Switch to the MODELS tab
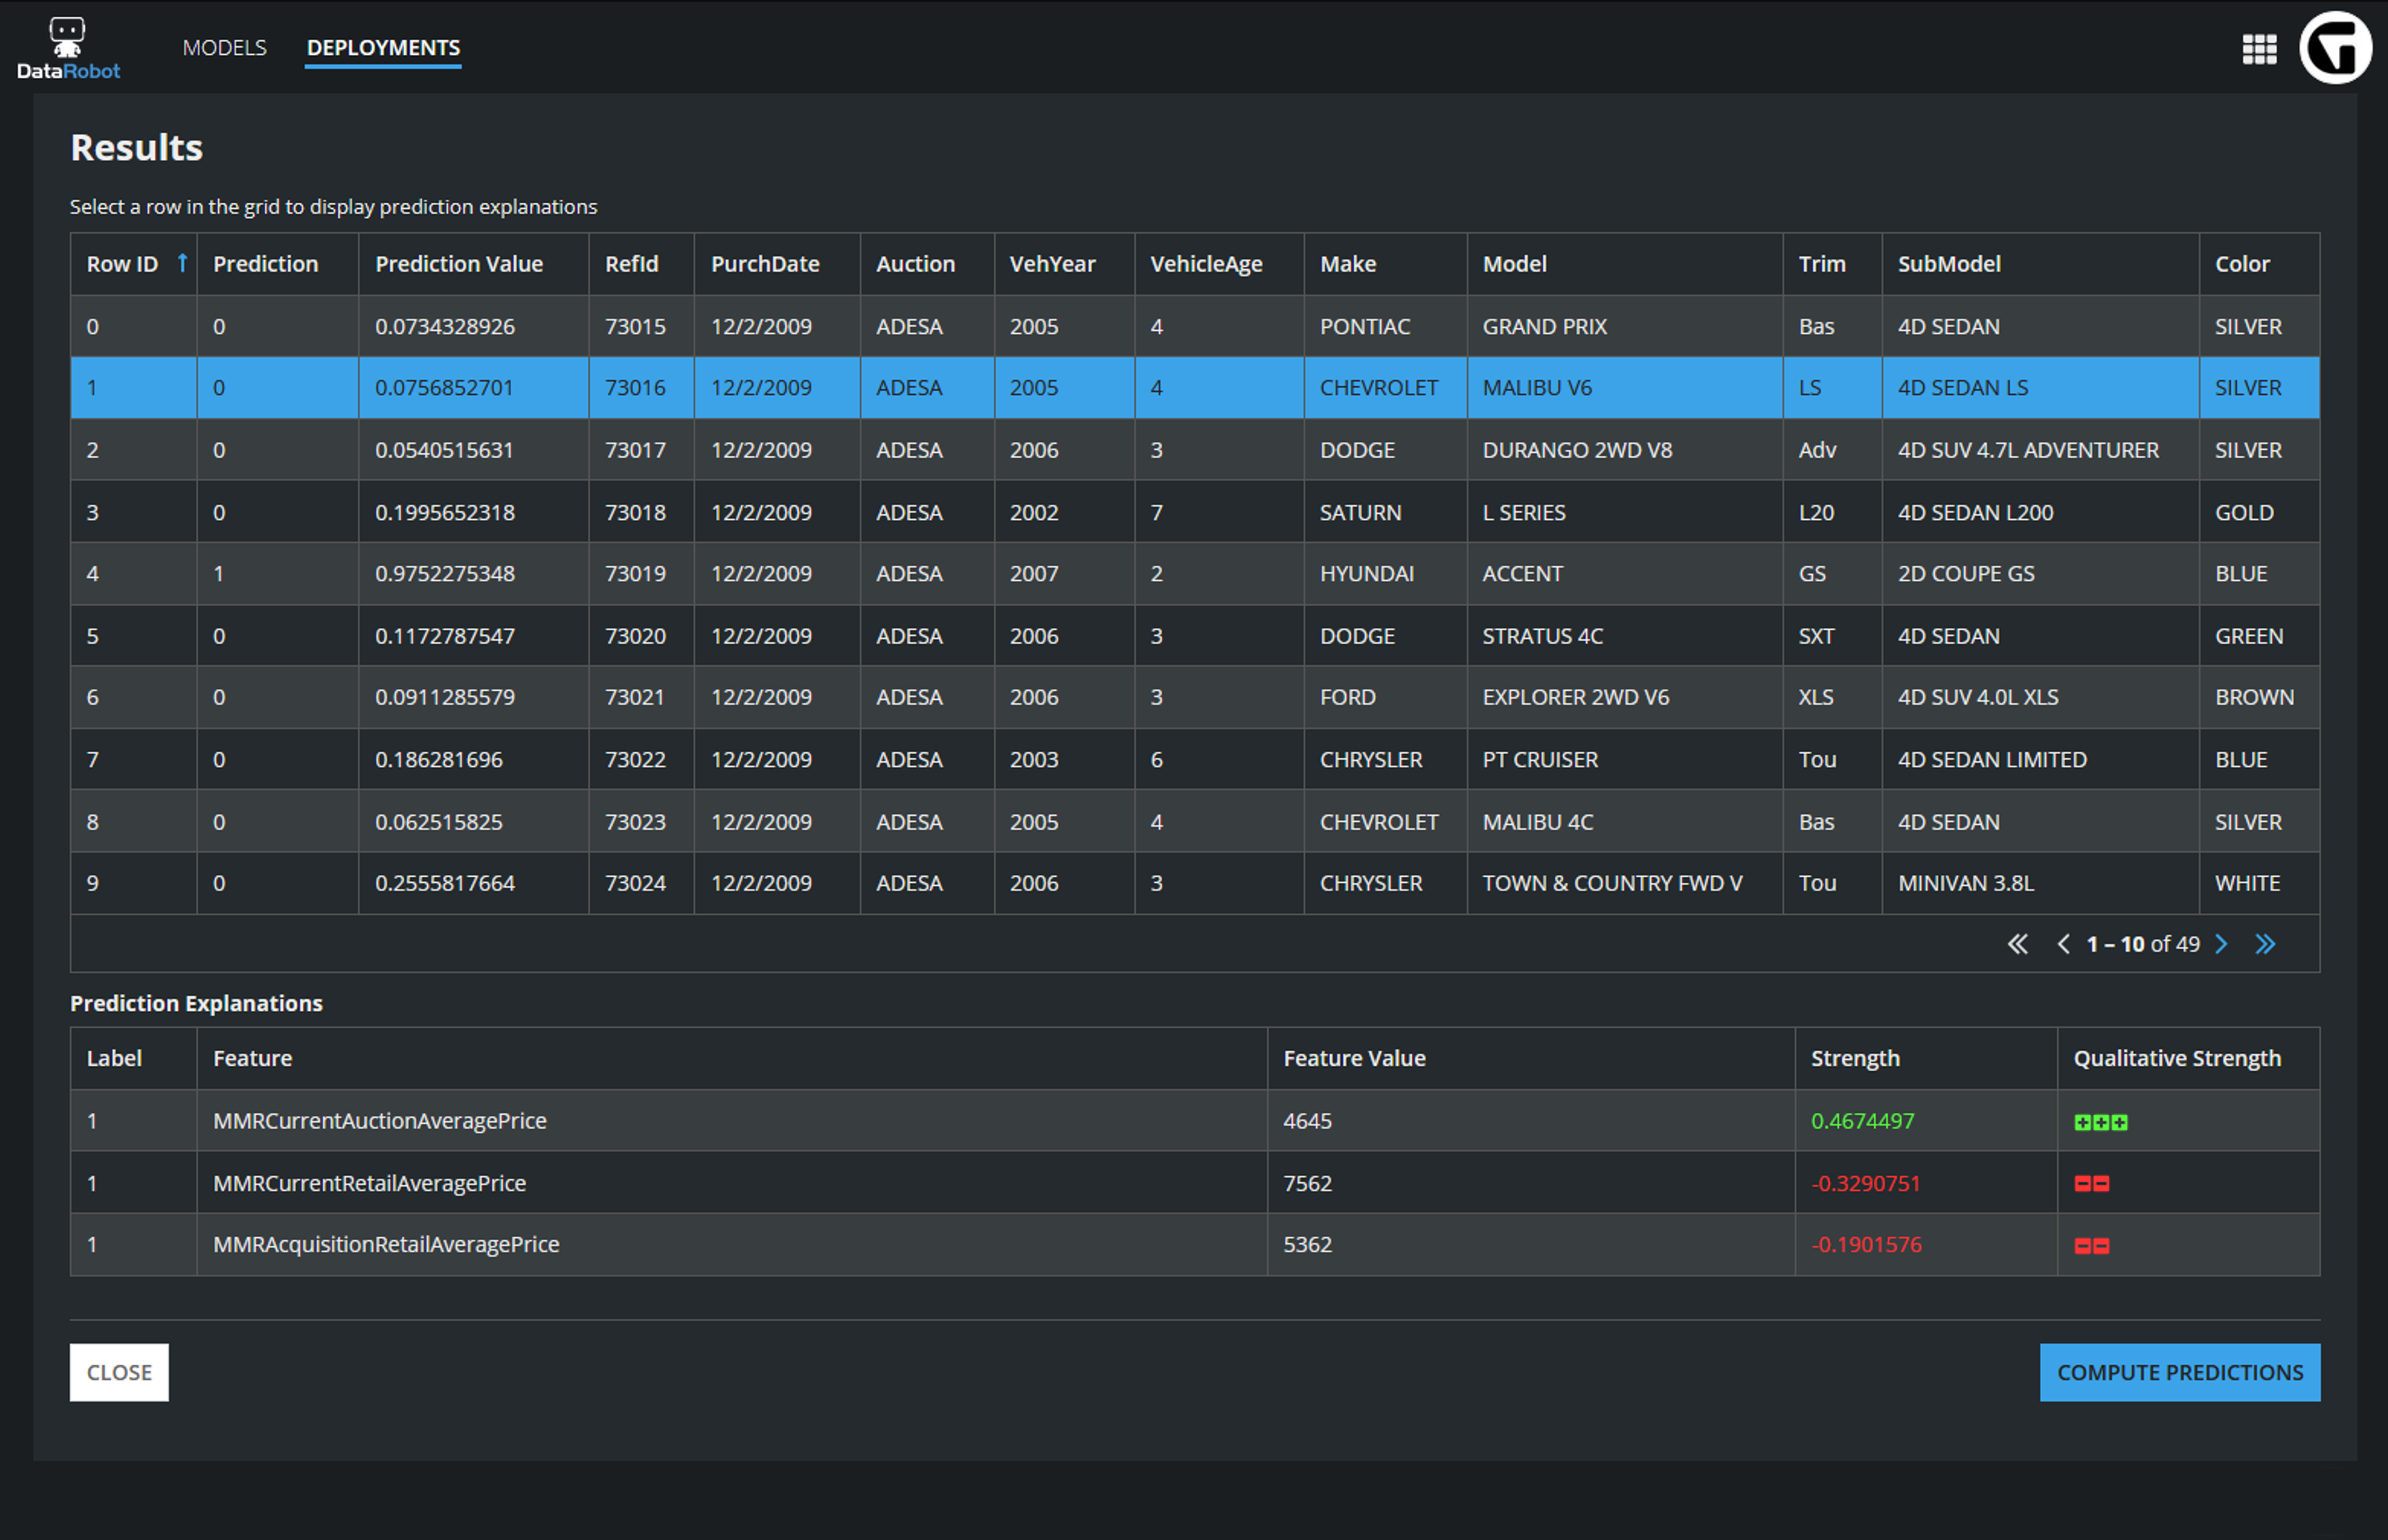The image size is (2388, 1540). [224, 47]
